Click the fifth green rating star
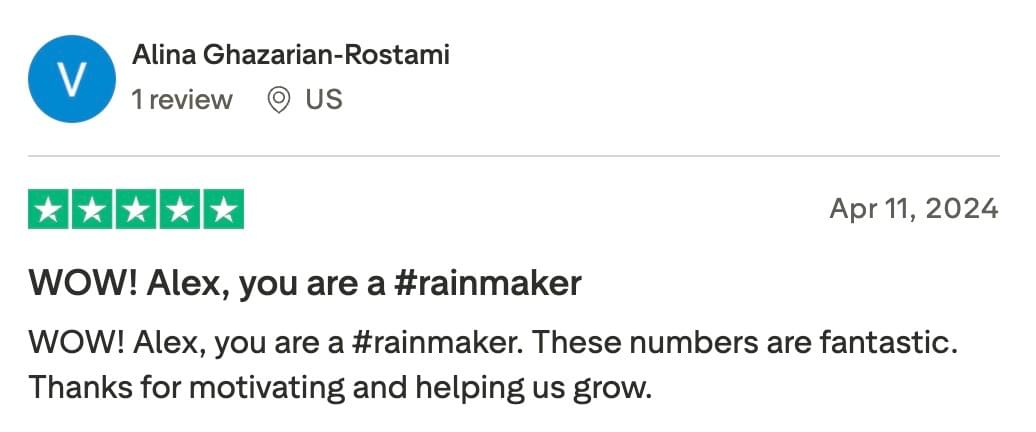The width and height of the screenshot is (1036, 432). pos(223,209)
